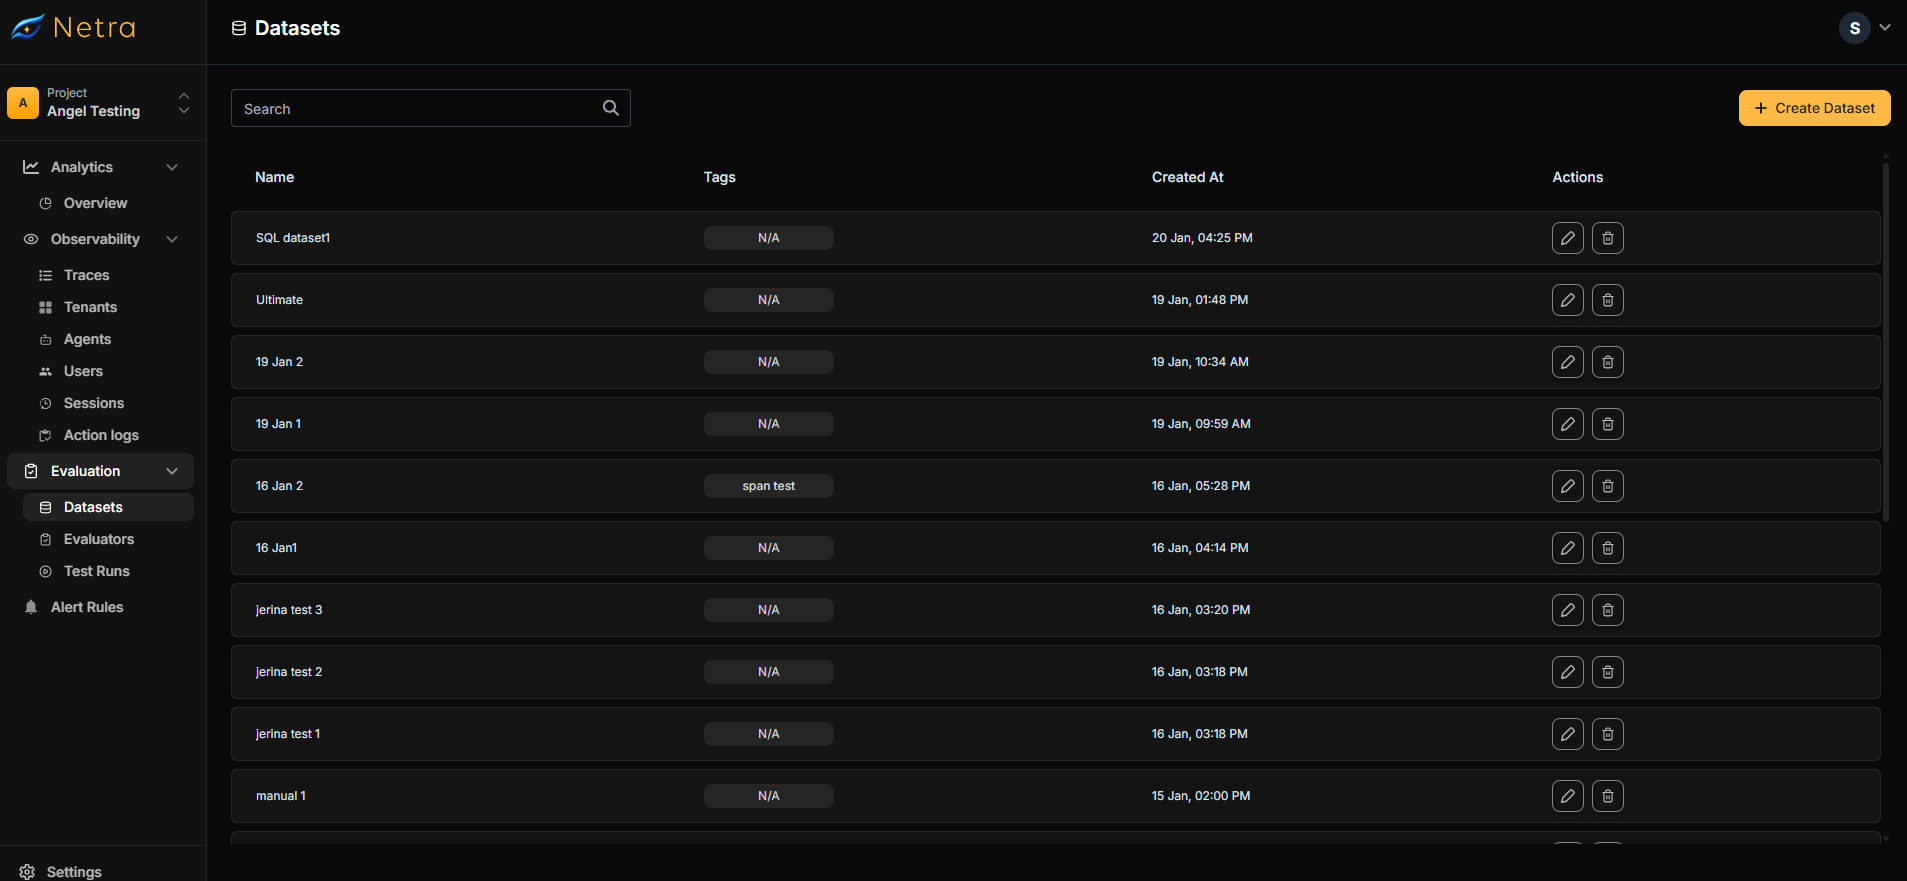
Task: Click the Create Dataset button
Action: click(x=1814, y=108)
